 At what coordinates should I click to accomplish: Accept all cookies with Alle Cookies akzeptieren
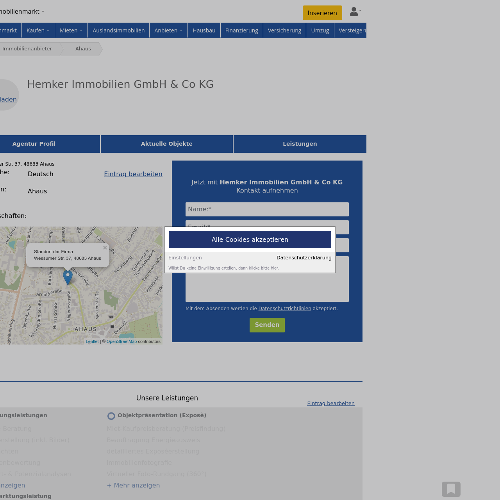(x=250, y=239)
